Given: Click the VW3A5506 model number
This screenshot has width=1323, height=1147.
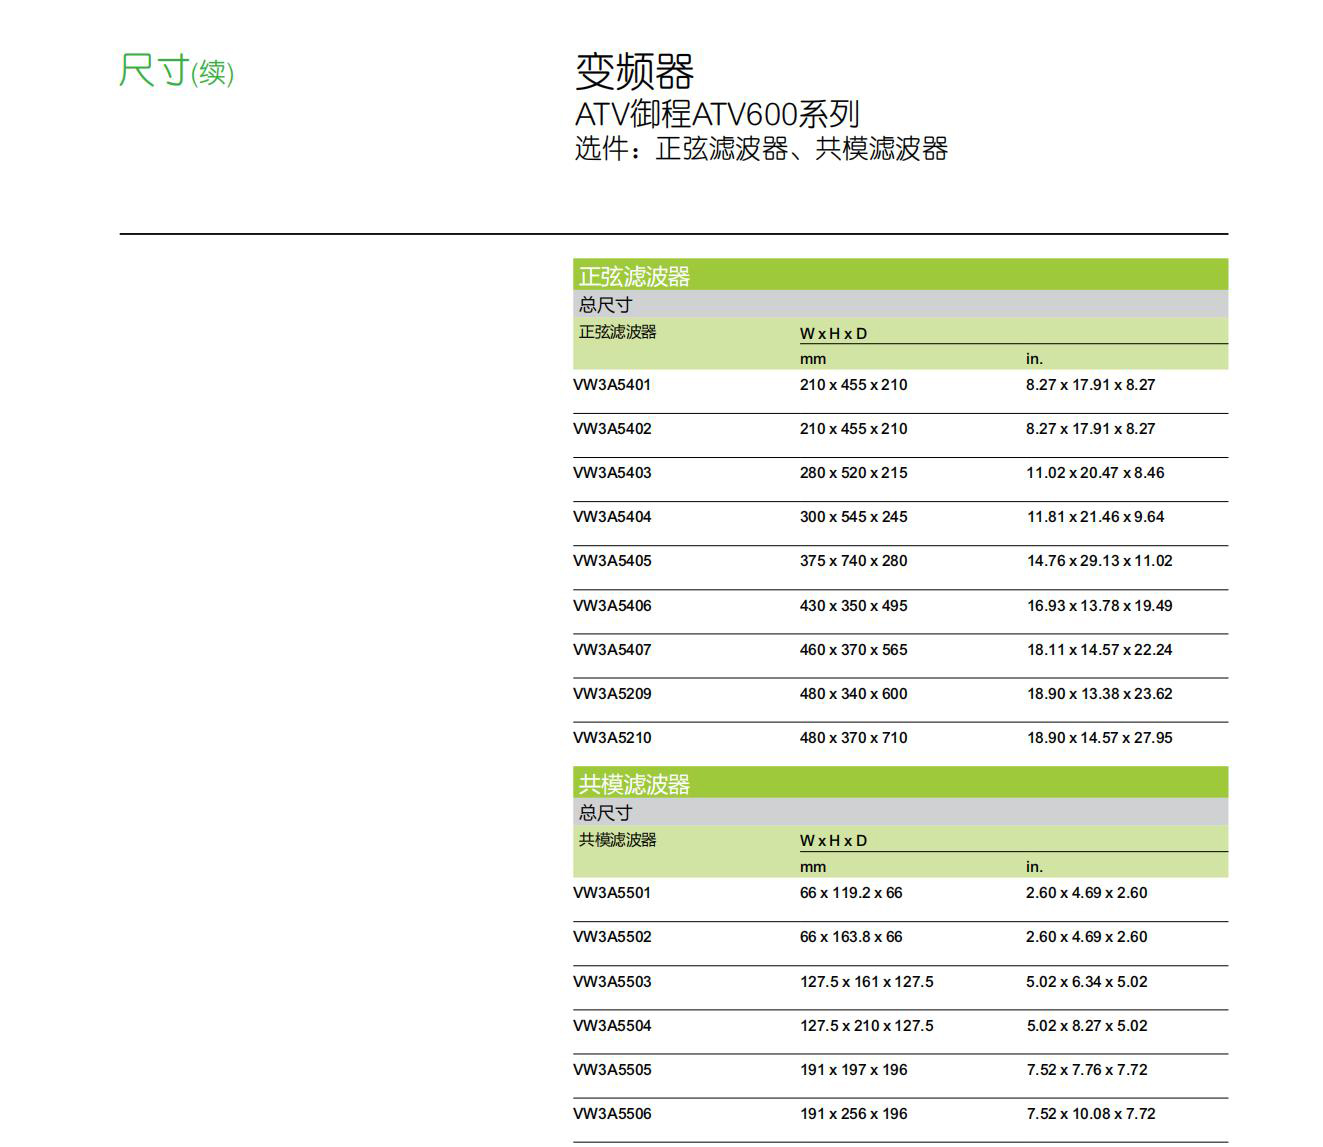Looking at the screenshot, I should 612,1114.
